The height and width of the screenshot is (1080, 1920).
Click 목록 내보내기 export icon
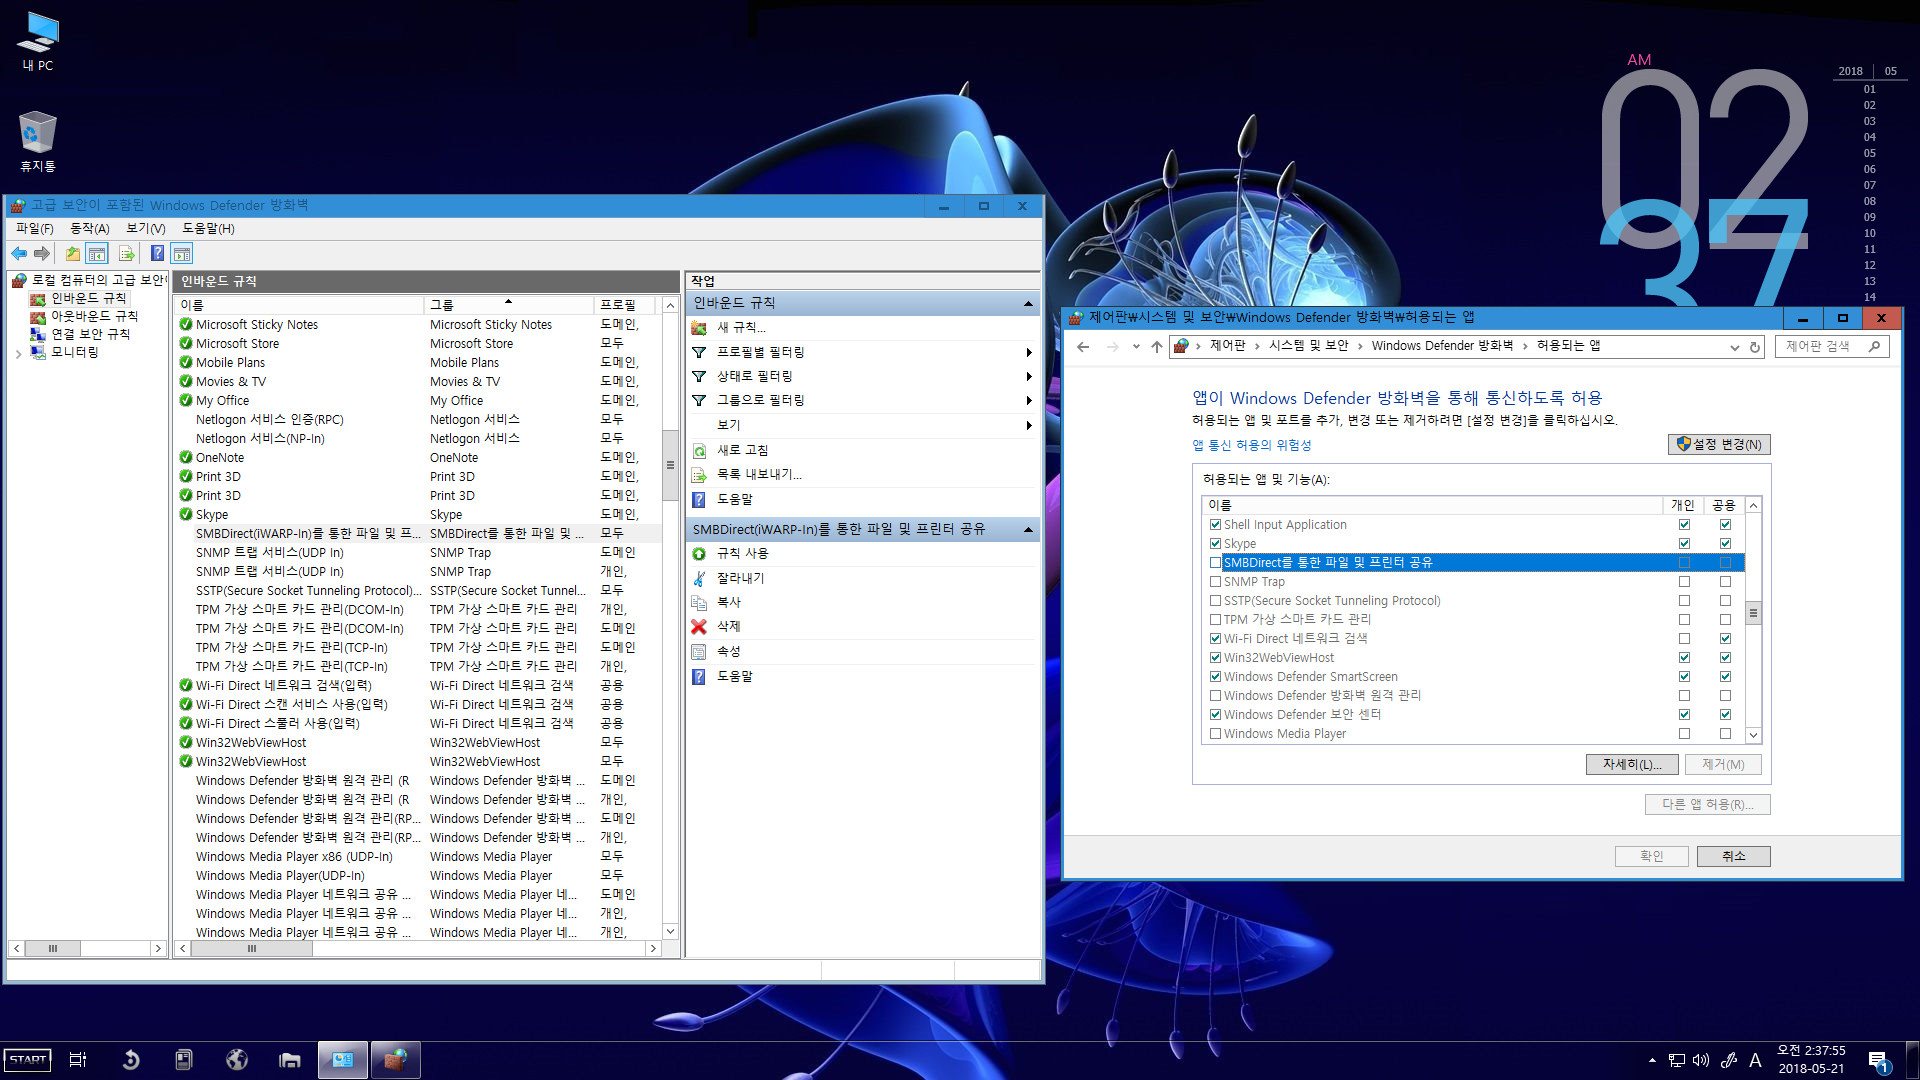coord(699,475)
